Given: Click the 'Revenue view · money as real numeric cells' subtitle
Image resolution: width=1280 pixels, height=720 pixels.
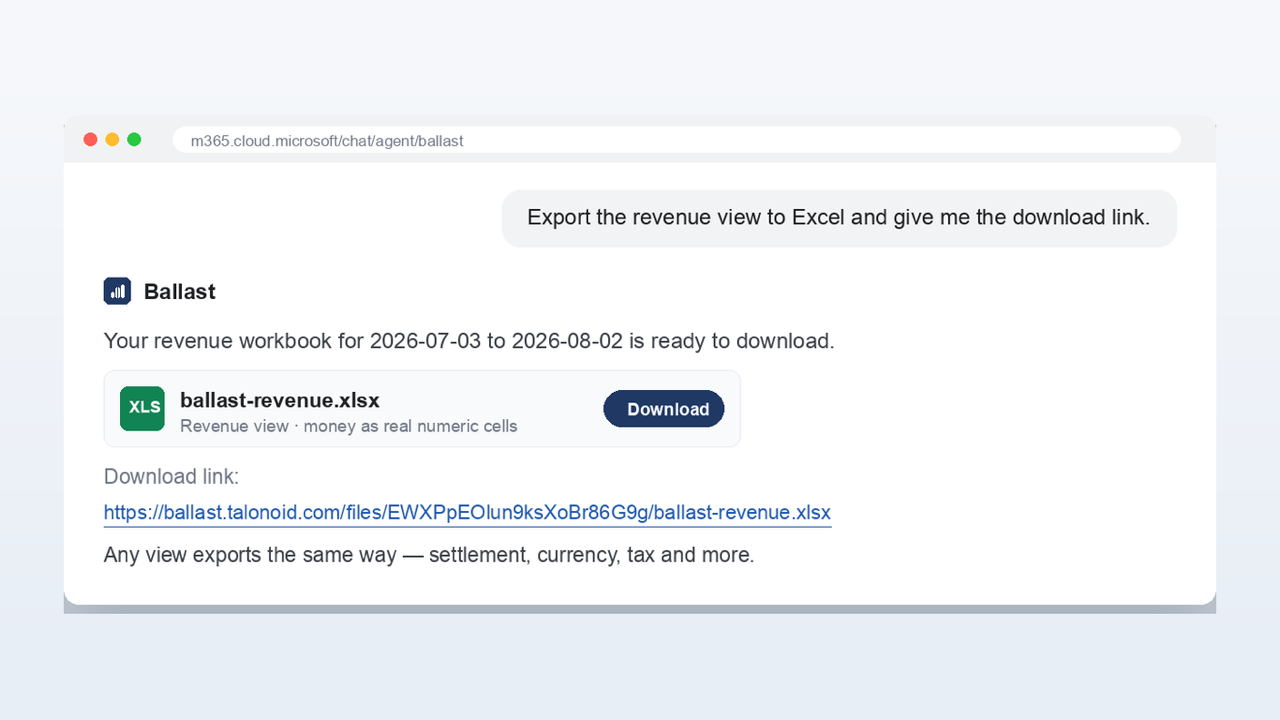Looking at the screenshot, I should 349,426.
